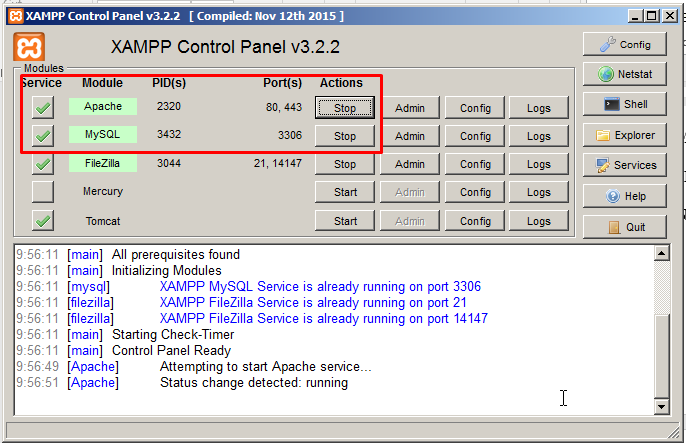Click the log vertical scrollbar thumb
Image resolution: width=686 pixels, height=443 pixels.
coord(662,356)
